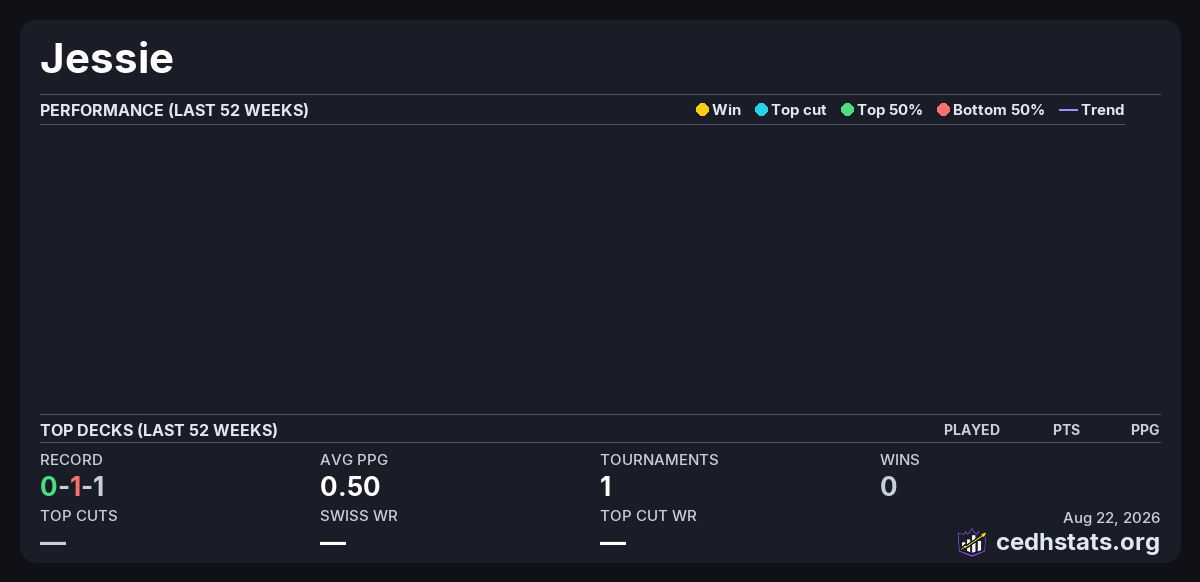Click the 0.50 average PPG value

pos(350,487)
